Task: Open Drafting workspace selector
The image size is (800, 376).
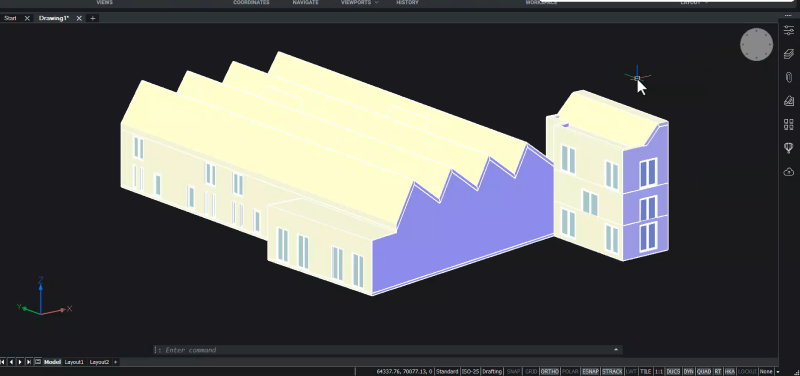Action: coord(492,371)
